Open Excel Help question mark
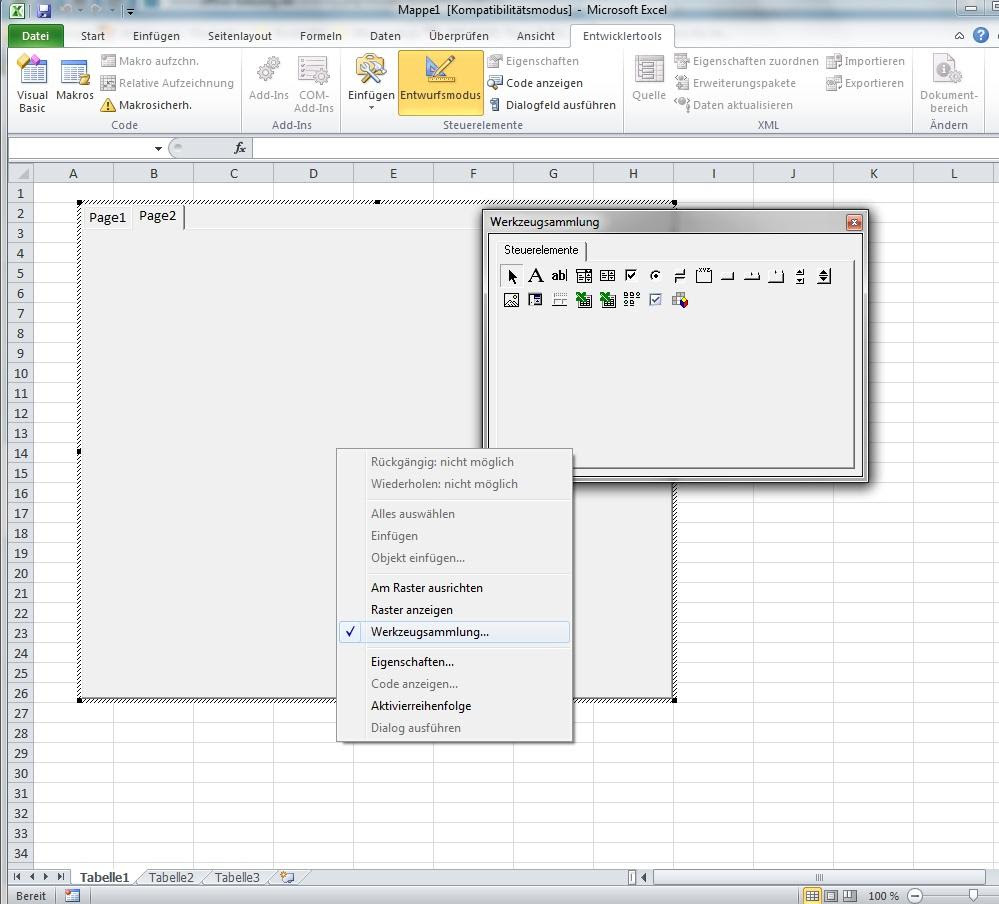The image size is (999, 904). (x=981, y=36)
